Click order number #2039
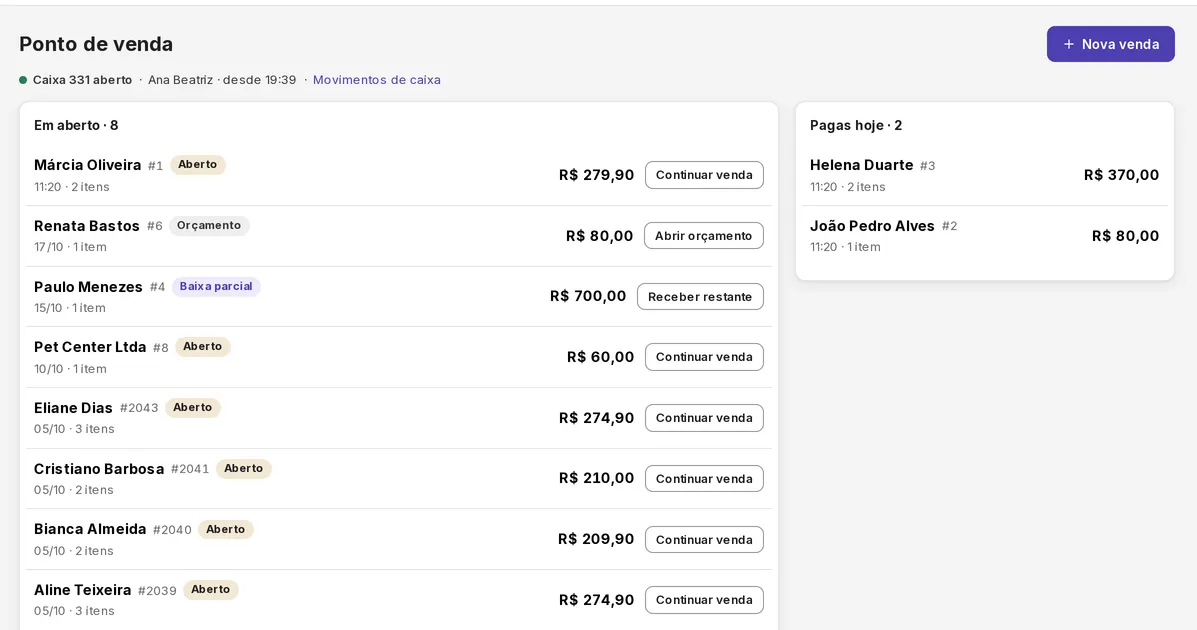This screenshot has width=1197, height=630. pos(157,591)
